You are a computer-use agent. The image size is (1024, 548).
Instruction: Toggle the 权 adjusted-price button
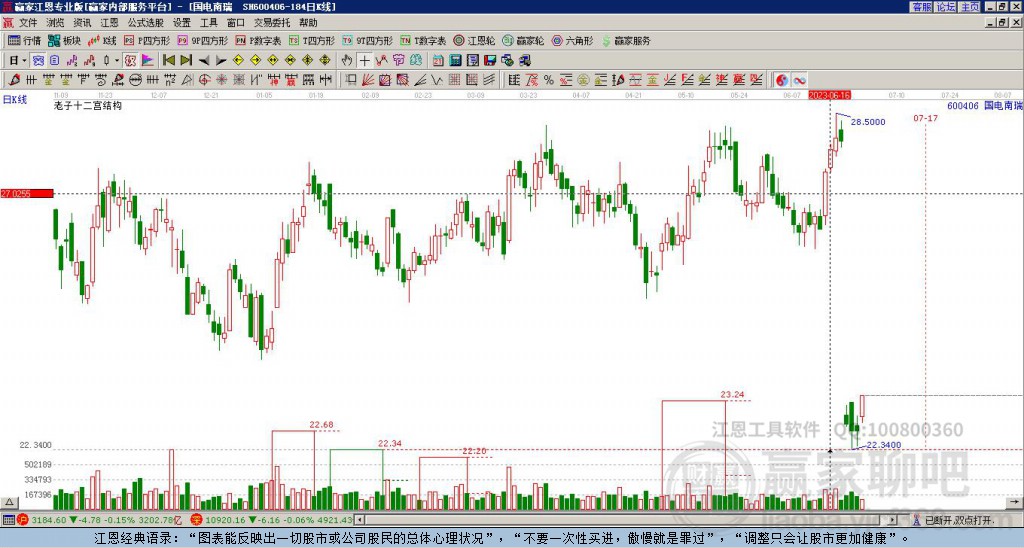tap(130, 60)
